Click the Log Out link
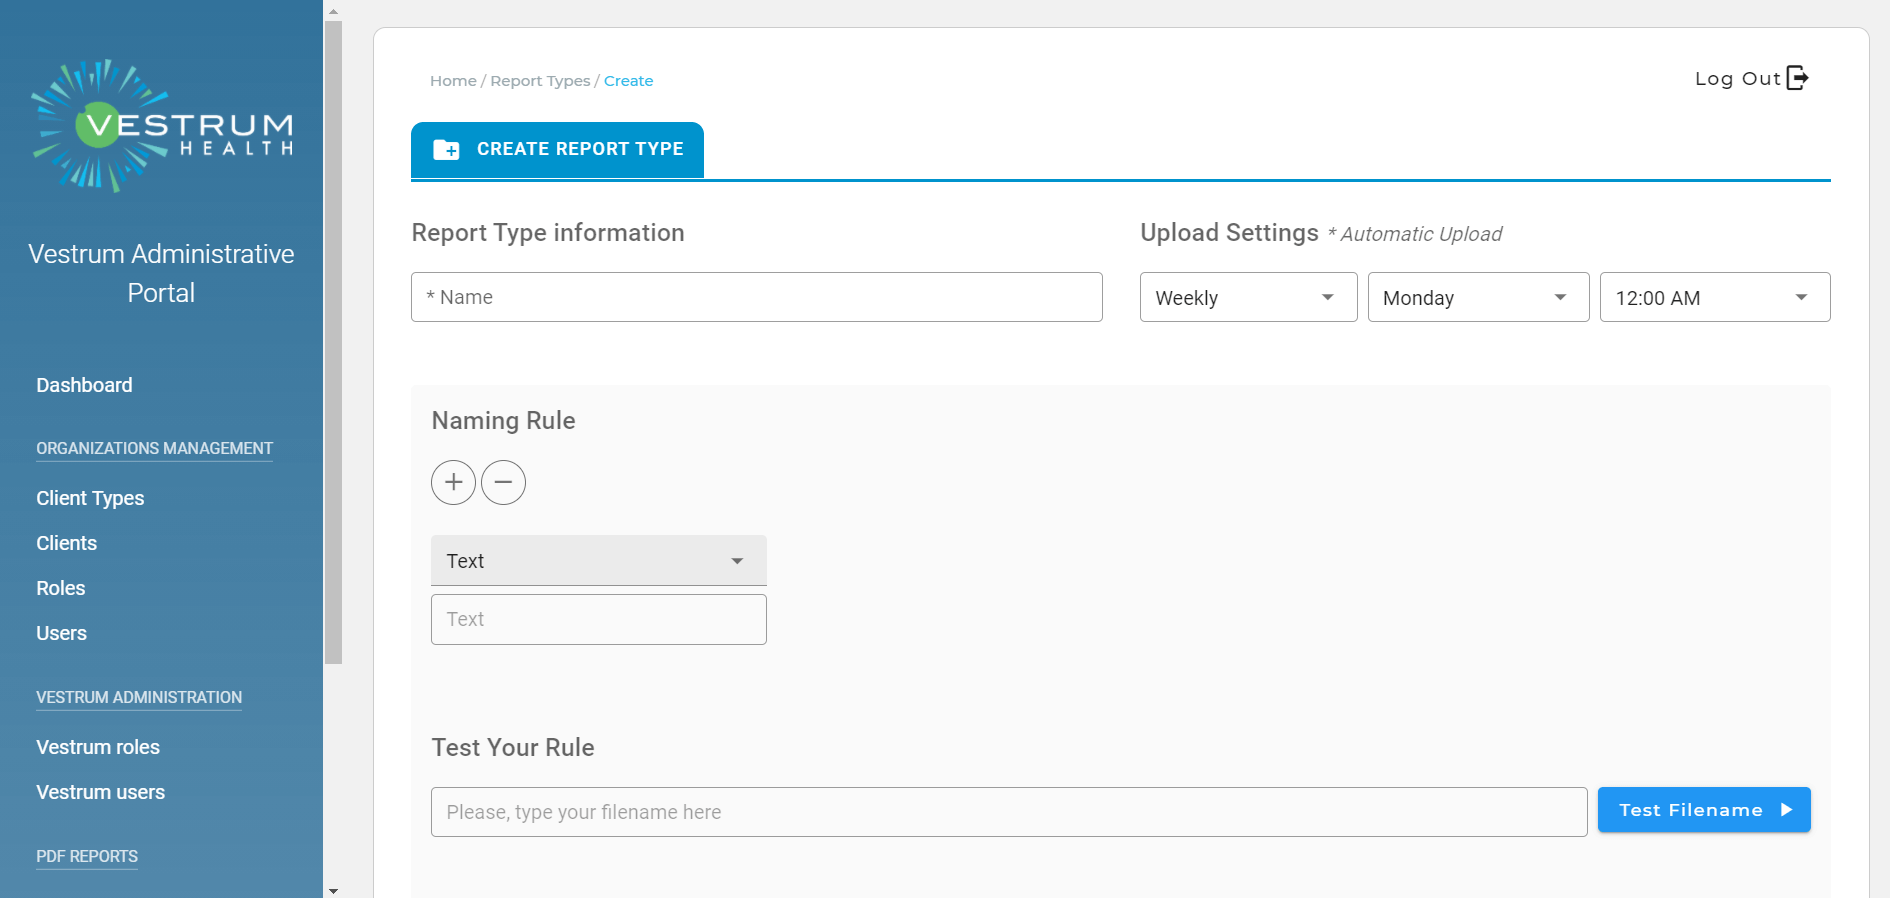 click(x=1751, y=78)
